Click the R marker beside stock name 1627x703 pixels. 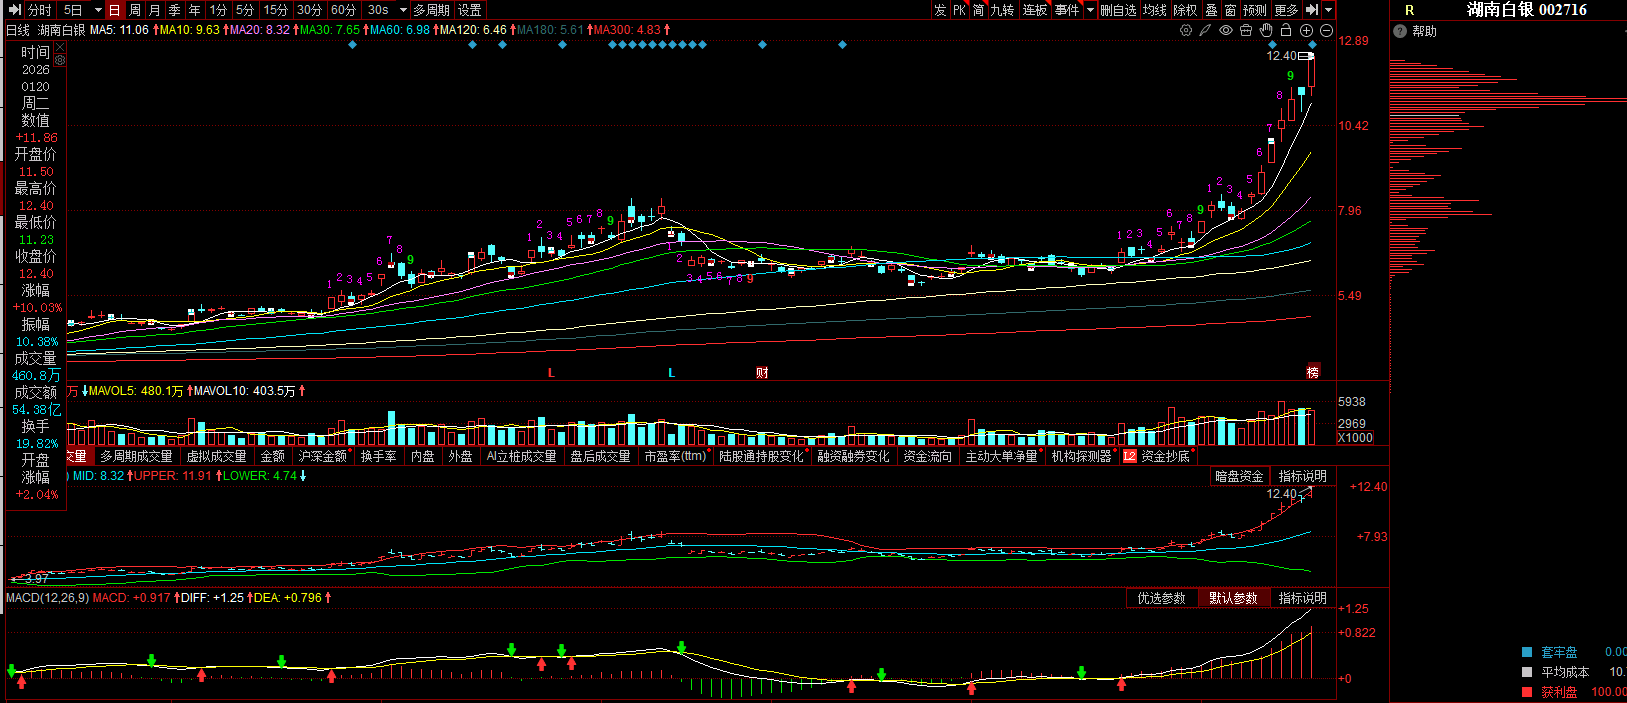tap(1410, 10)
